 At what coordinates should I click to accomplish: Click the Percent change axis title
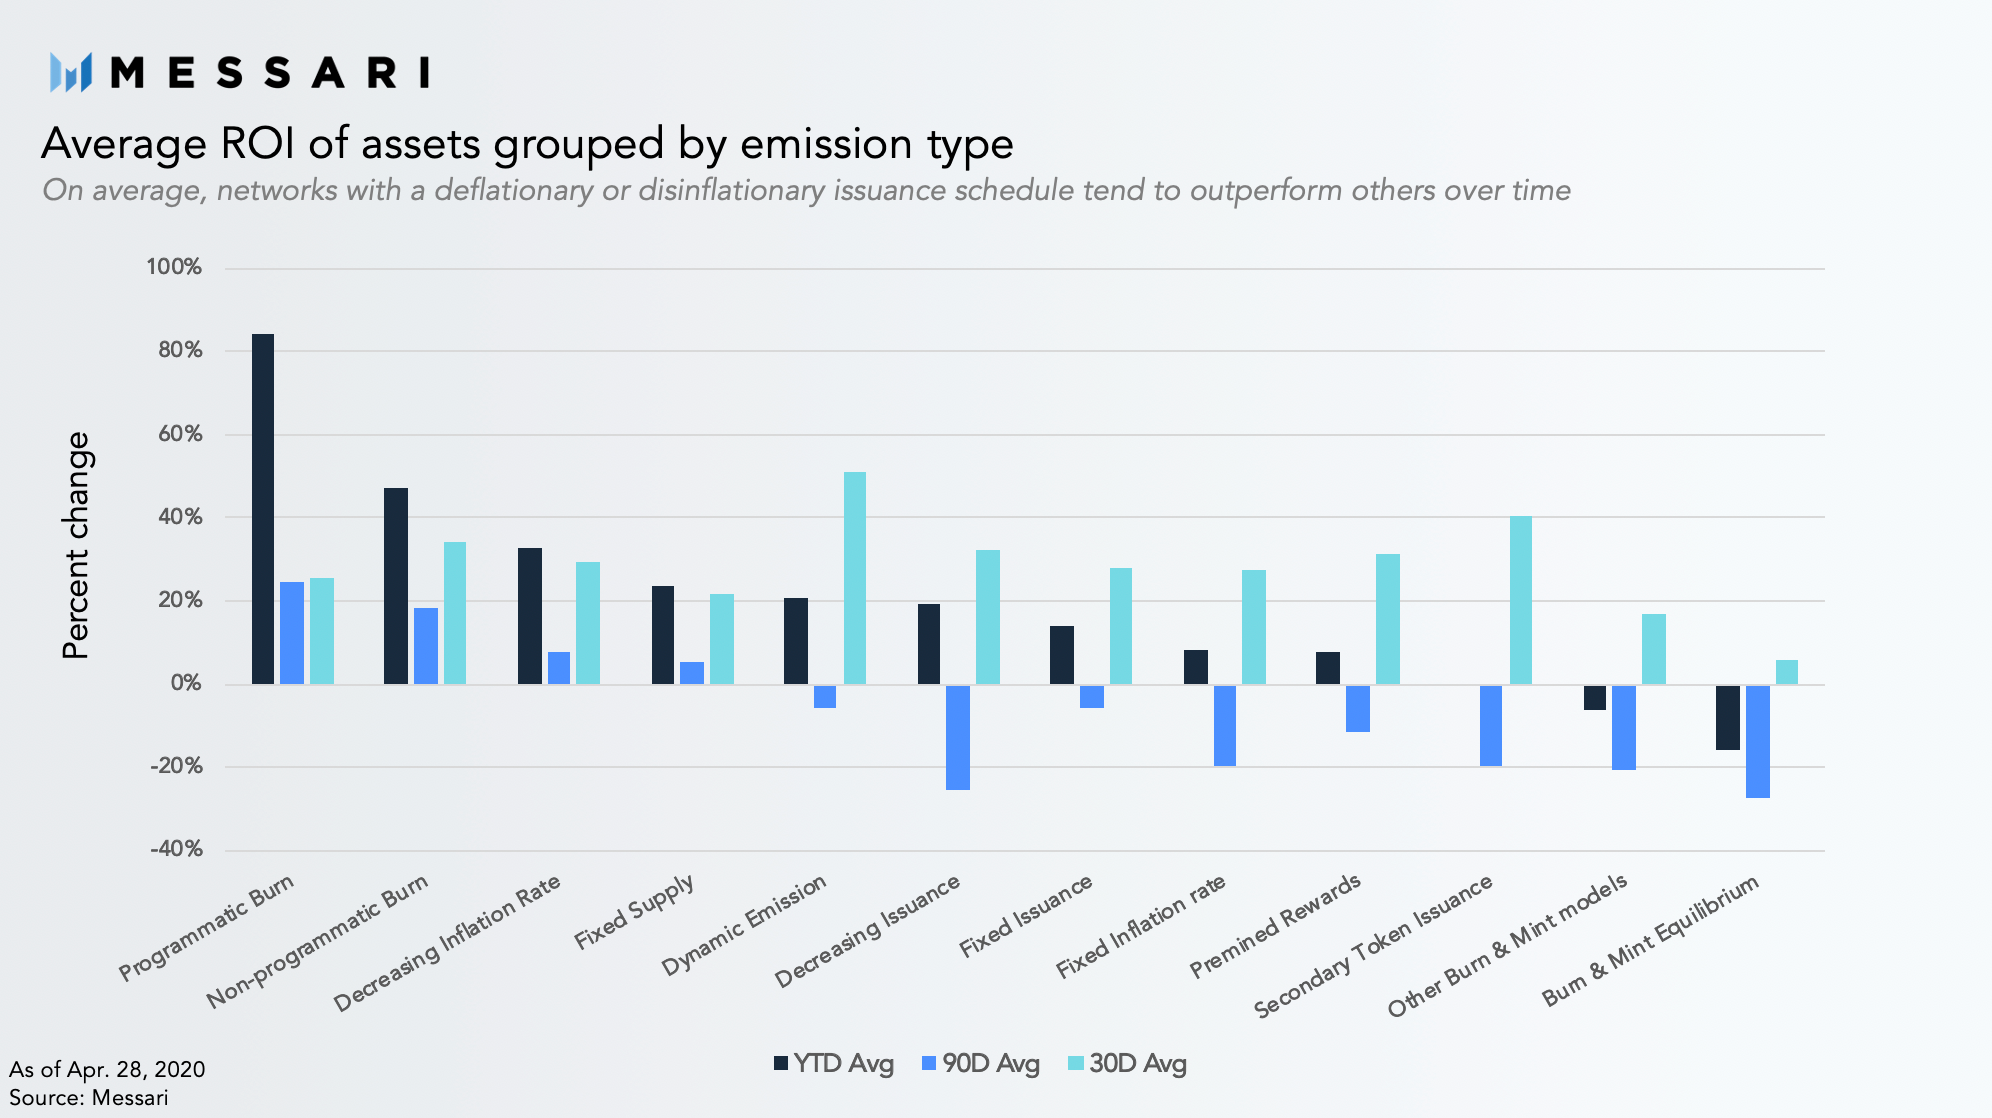pos(76,545)
